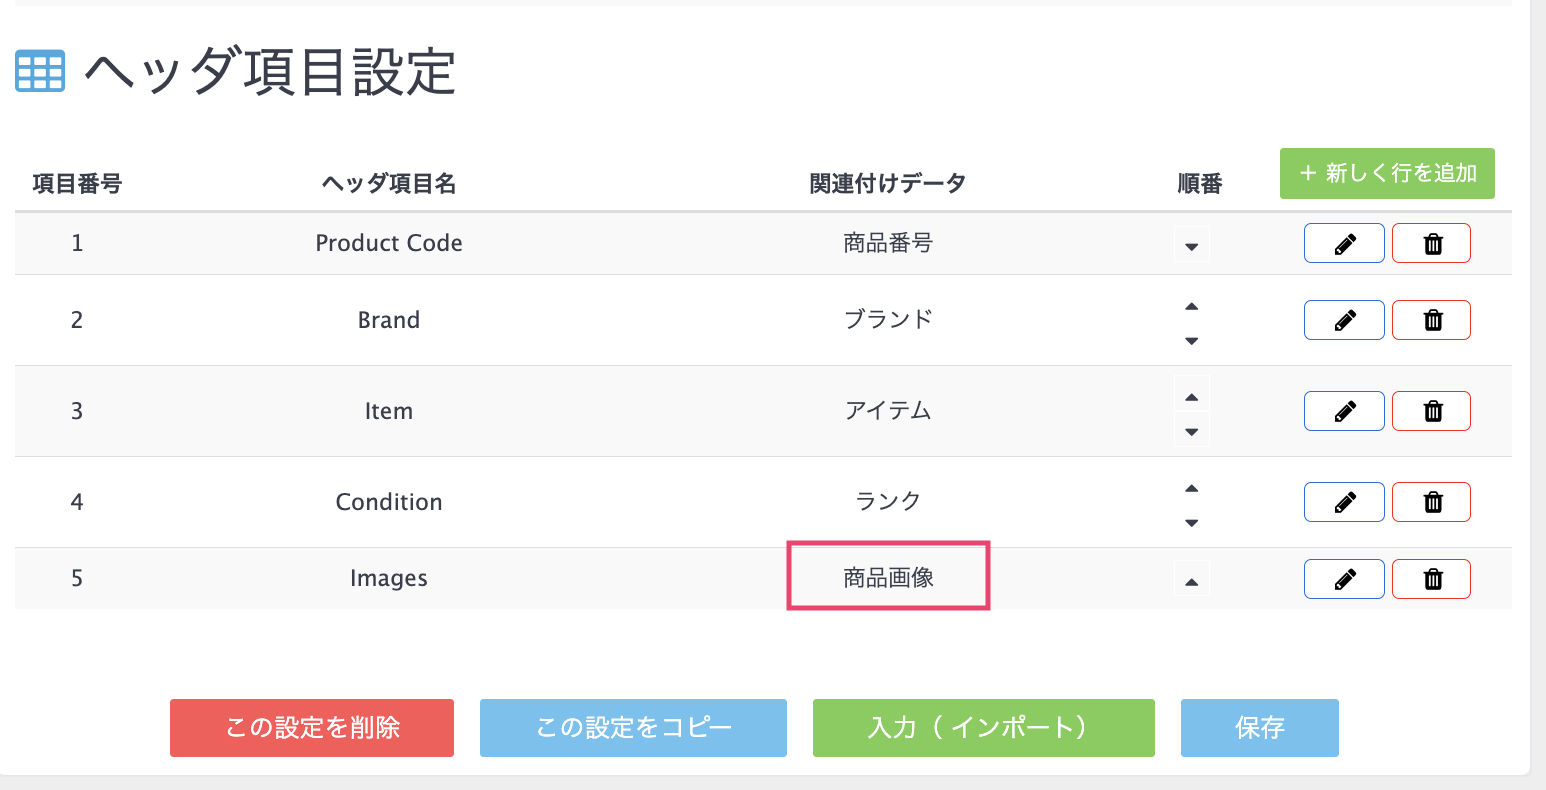The height and width of the screenshot is (790, 1546).
Task: Select the Condition header name cell
Action: click(x=389, y=502)
